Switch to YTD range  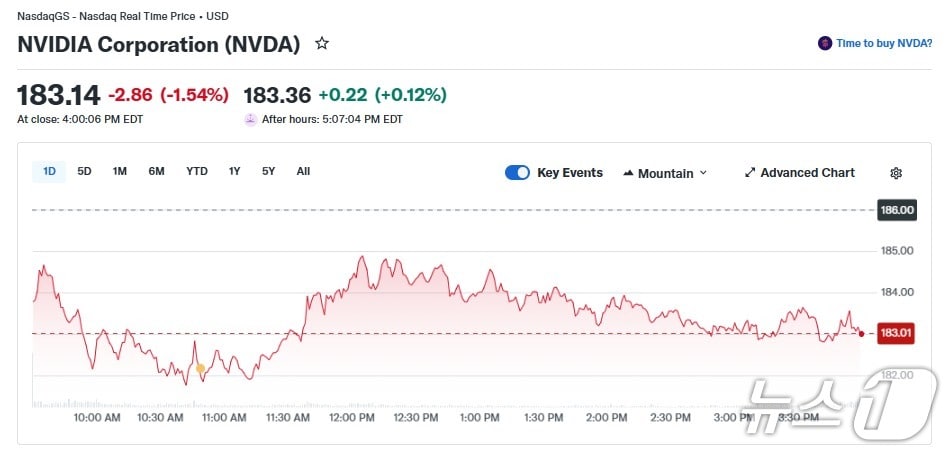pos(197,171)
